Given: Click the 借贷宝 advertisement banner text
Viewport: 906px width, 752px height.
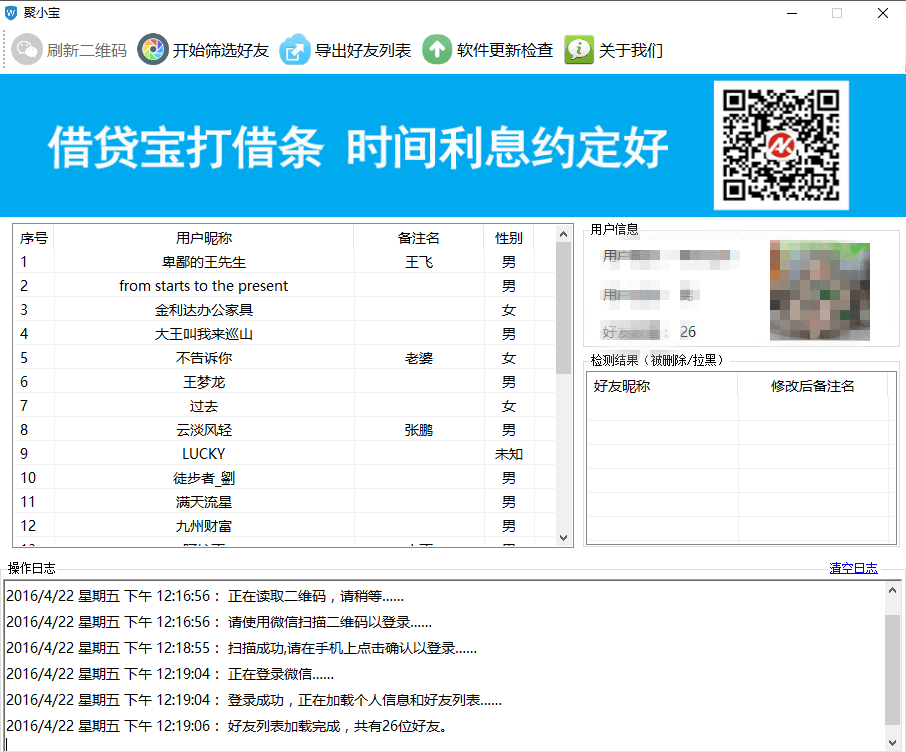Looking at the screenshot, I should pos(358,149).
